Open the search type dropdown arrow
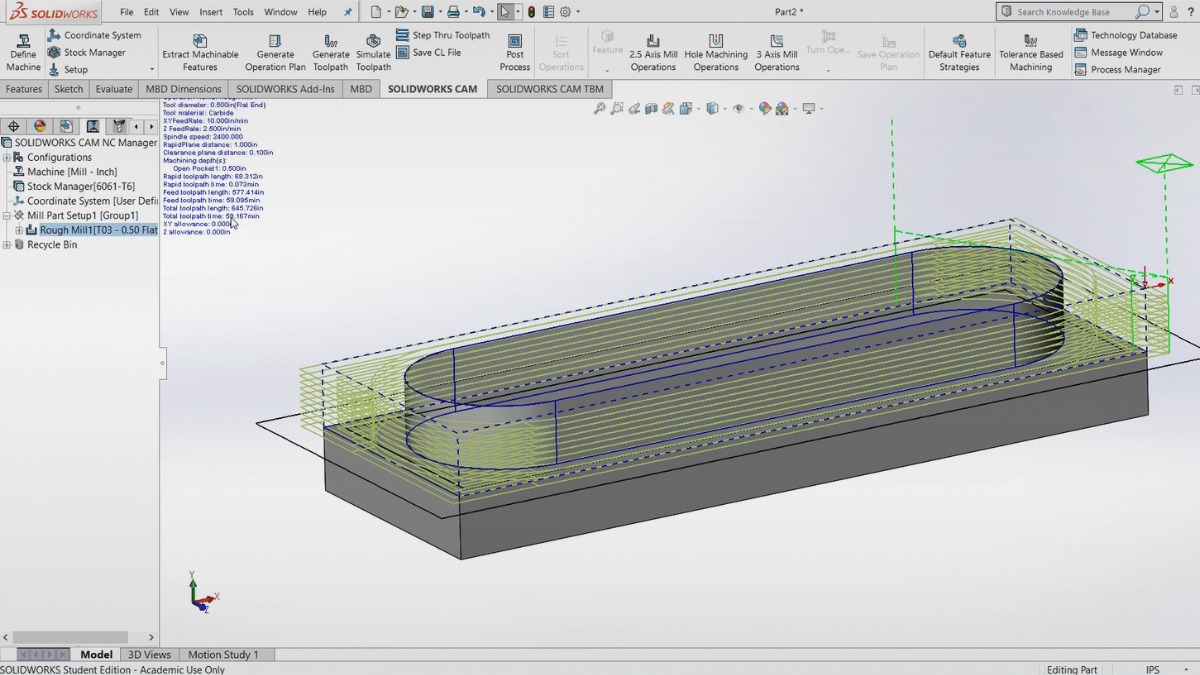The width and height of the screenshot is (1200, 675). click(1157, 12)
